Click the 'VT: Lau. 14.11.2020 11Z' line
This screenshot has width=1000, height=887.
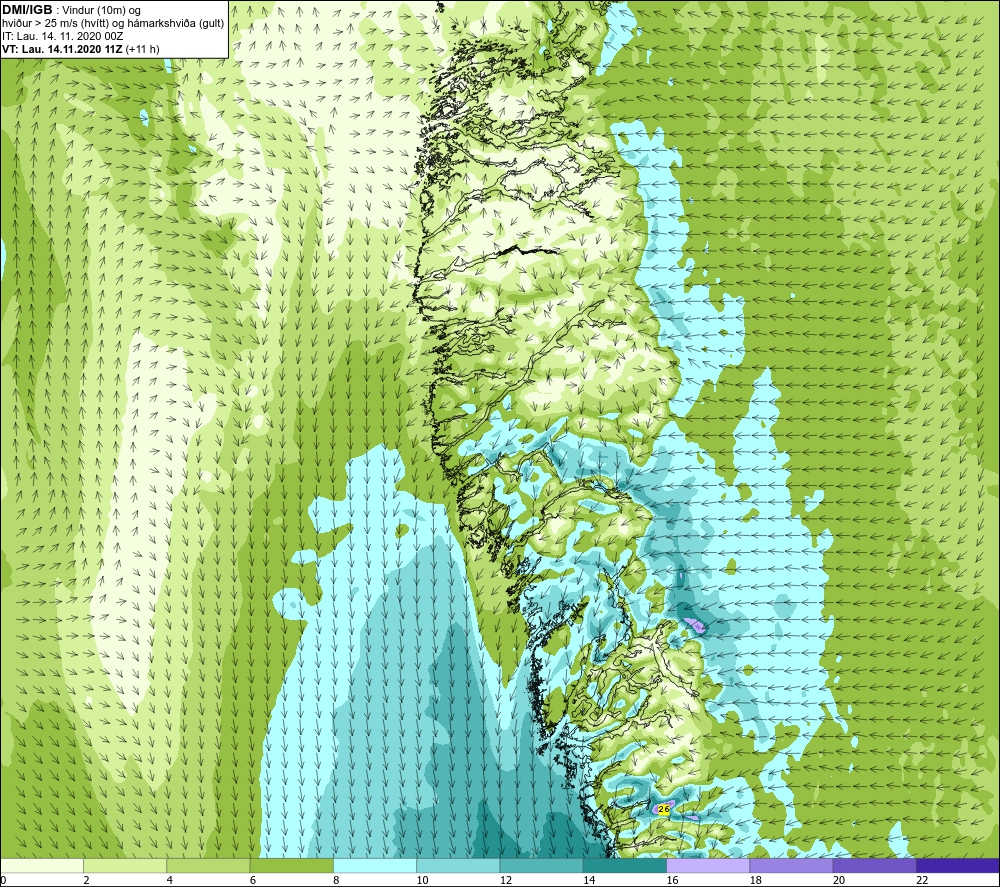coord(62,49)
